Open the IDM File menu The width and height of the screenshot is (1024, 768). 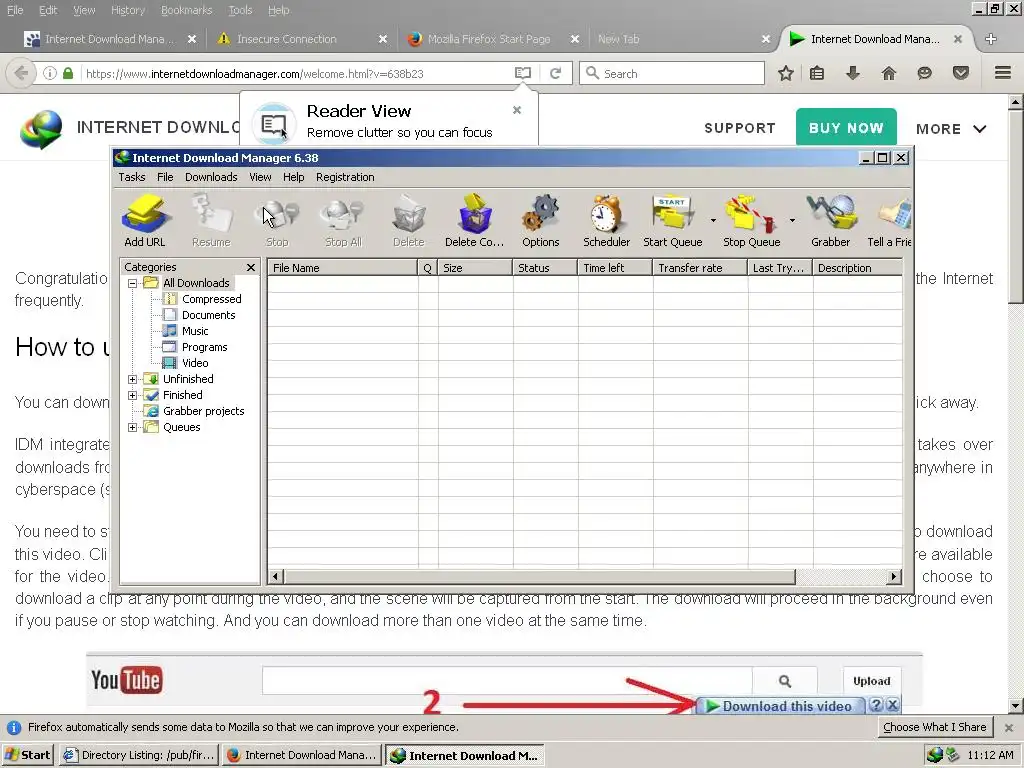(165, 177)
